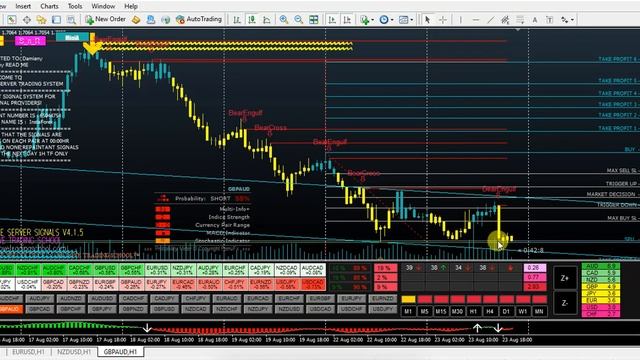Click the EURUSD +0.31% heatmap cell
The height and width of the screenshot is (360, 640).
(x=157, y=270)
